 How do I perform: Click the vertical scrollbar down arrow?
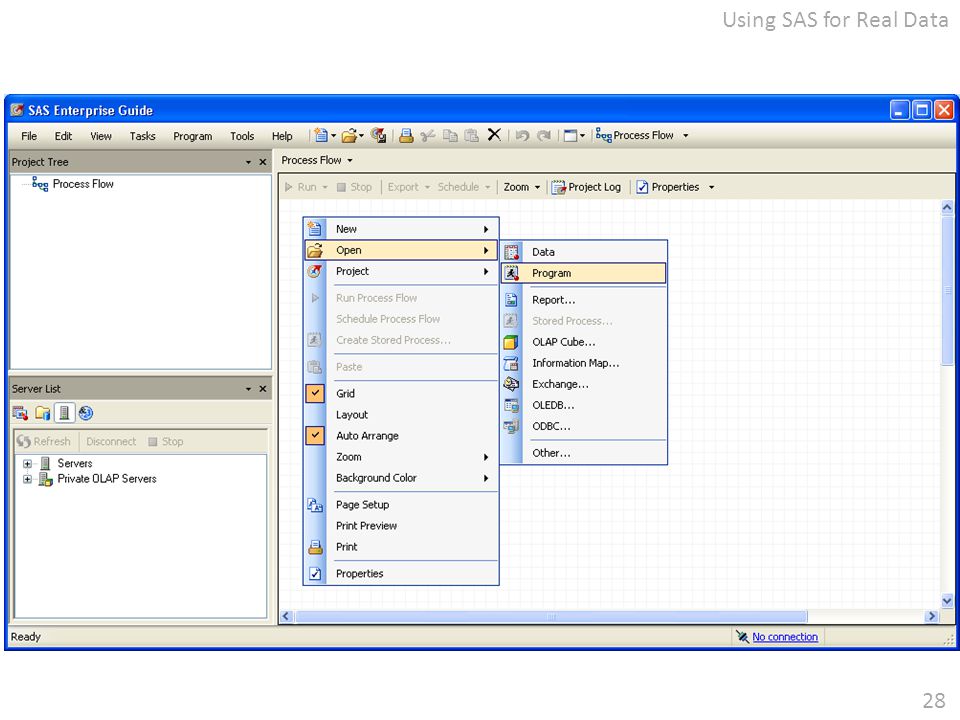coord(947,601)
